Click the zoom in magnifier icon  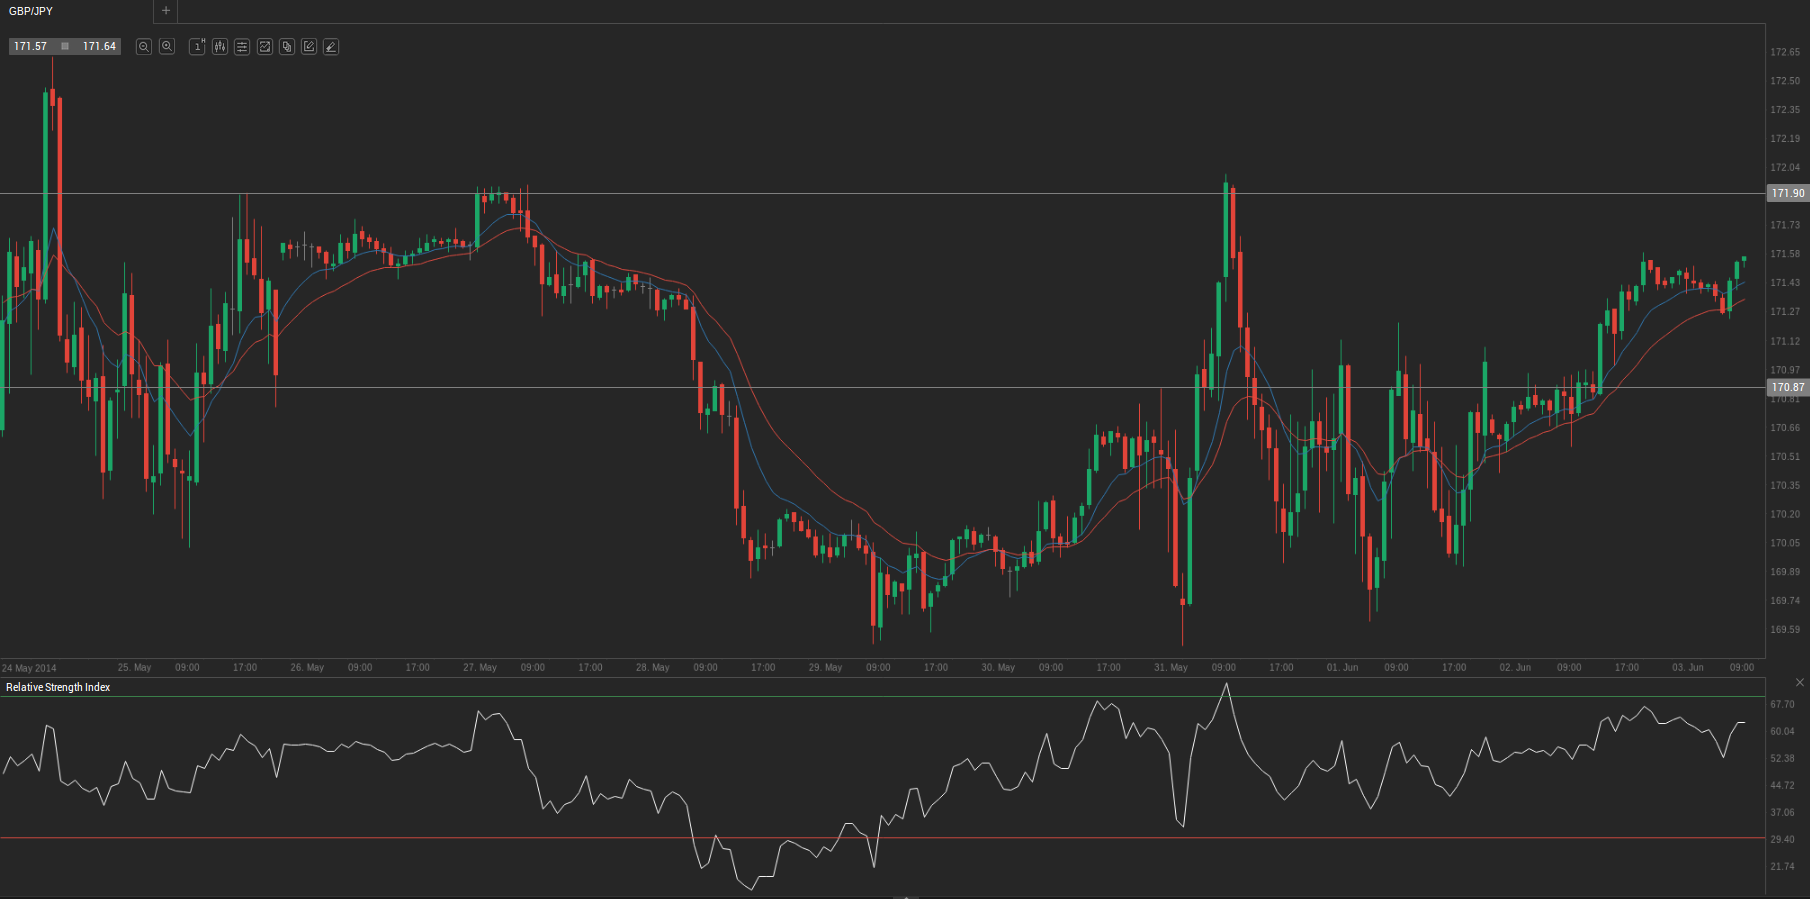coord(167,47)
